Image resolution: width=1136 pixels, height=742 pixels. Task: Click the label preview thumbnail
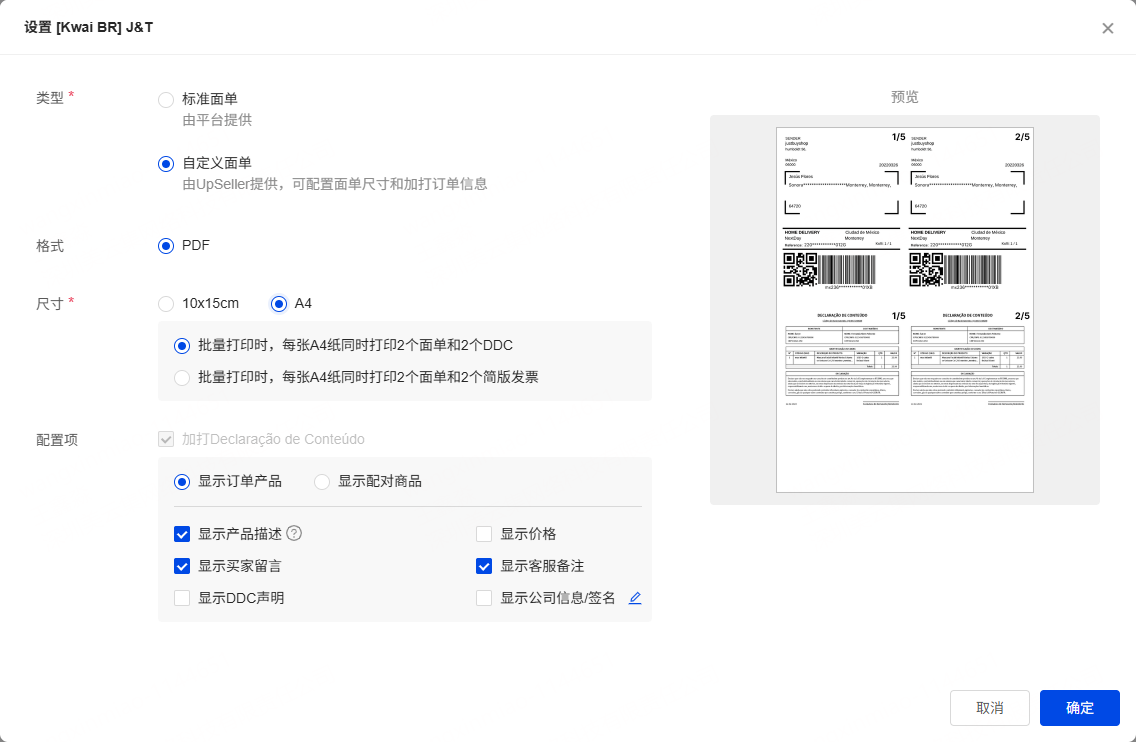point(904,310)
